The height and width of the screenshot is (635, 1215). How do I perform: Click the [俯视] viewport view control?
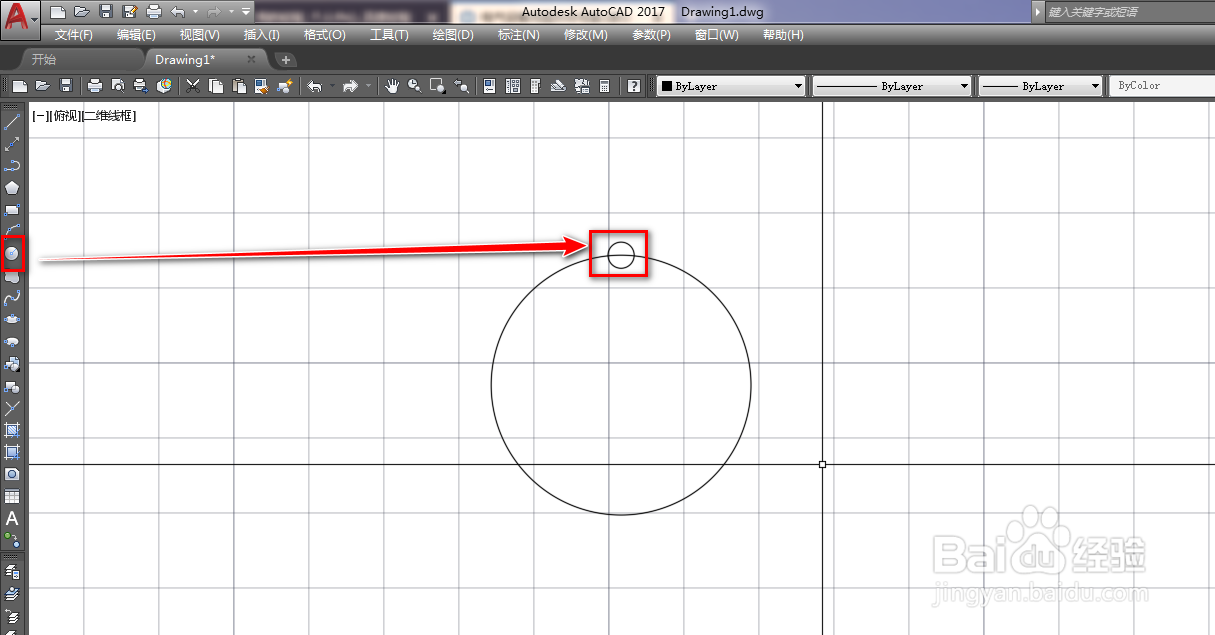point(64,116)
